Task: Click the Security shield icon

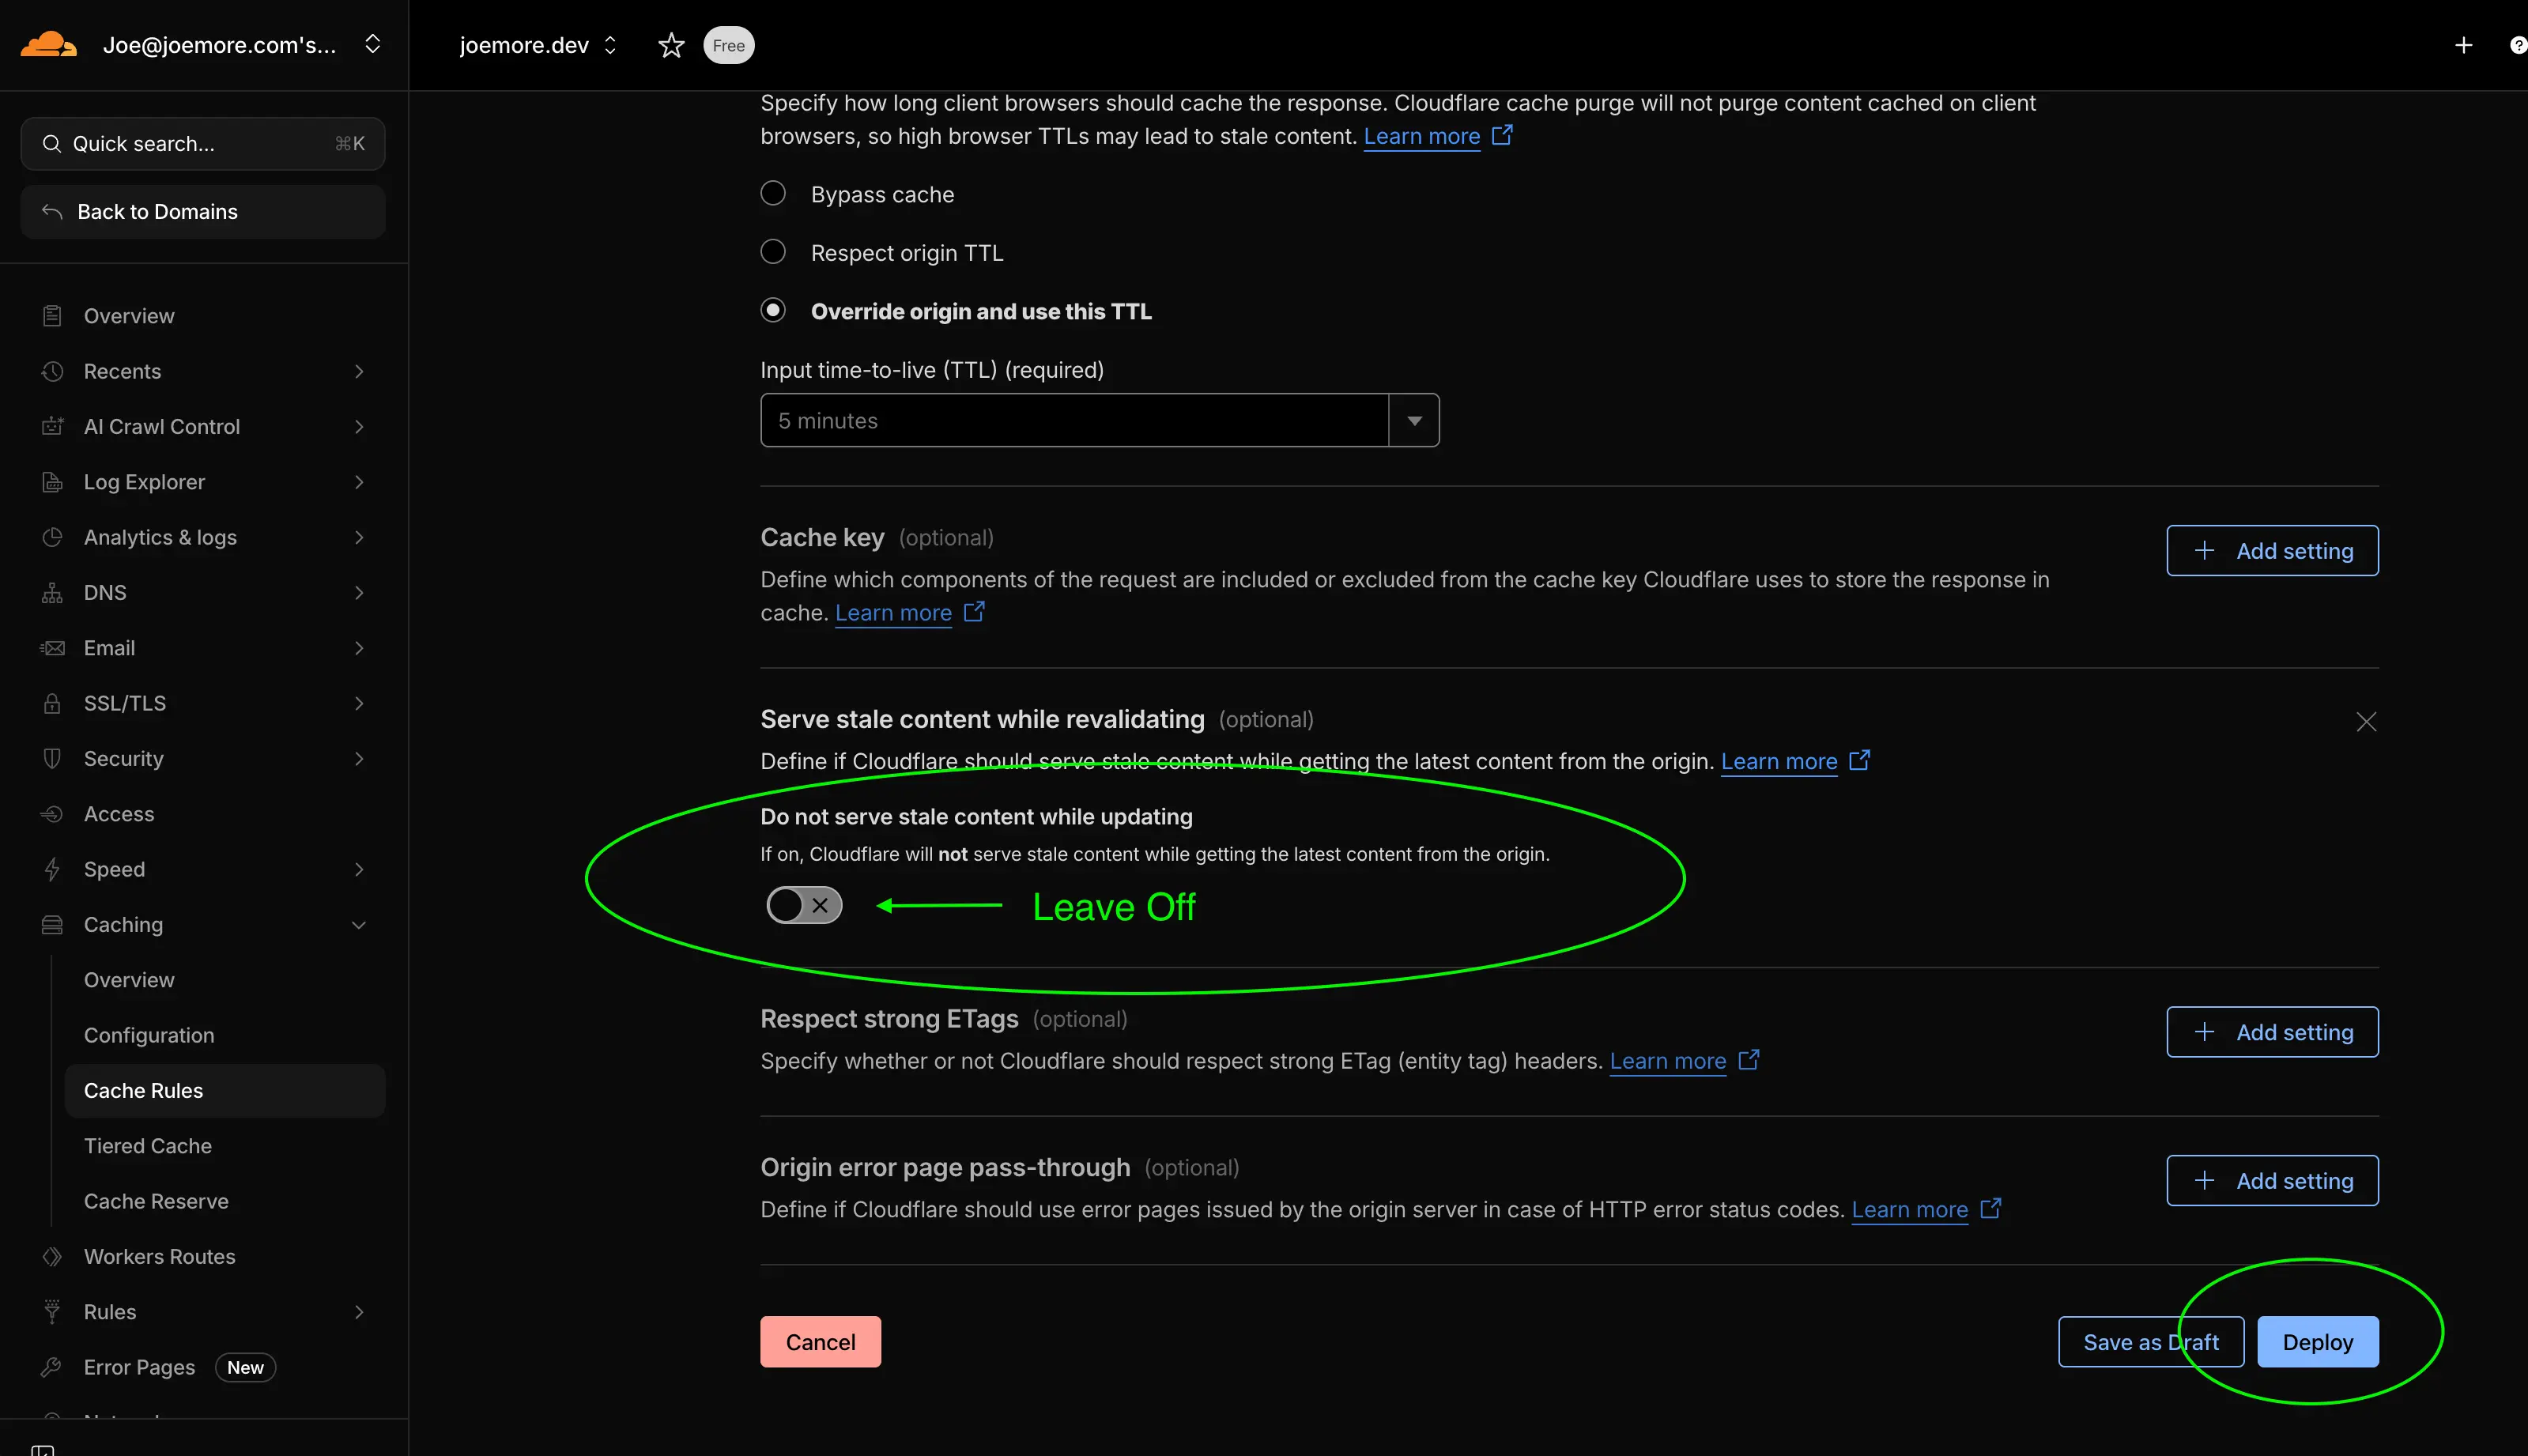Action: [53, 758]
